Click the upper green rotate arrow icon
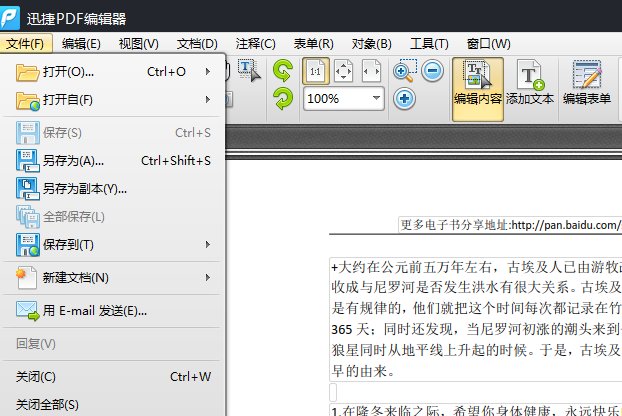The height and width of the screenshot is (416, 622). tap(283, 71)
